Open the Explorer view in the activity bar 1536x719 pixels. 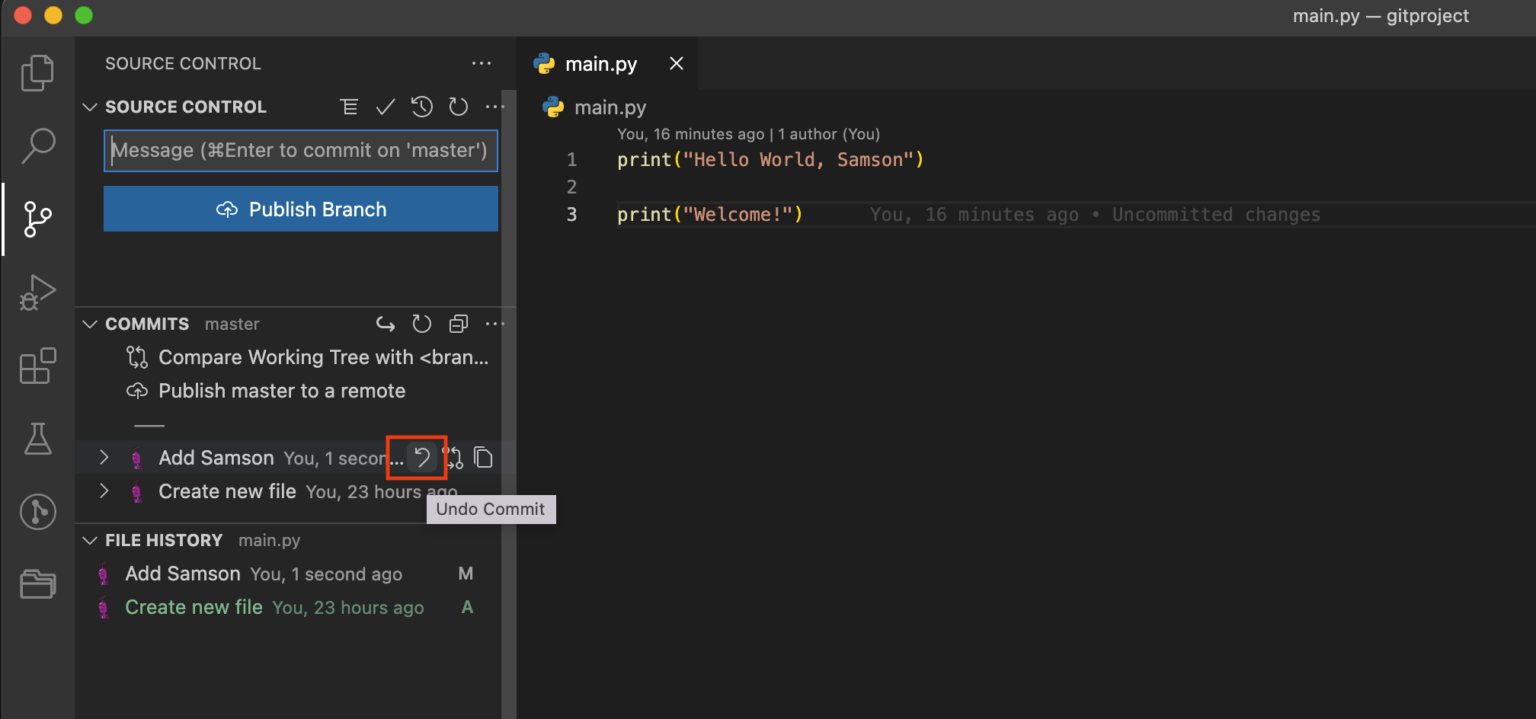coord(37,72)
